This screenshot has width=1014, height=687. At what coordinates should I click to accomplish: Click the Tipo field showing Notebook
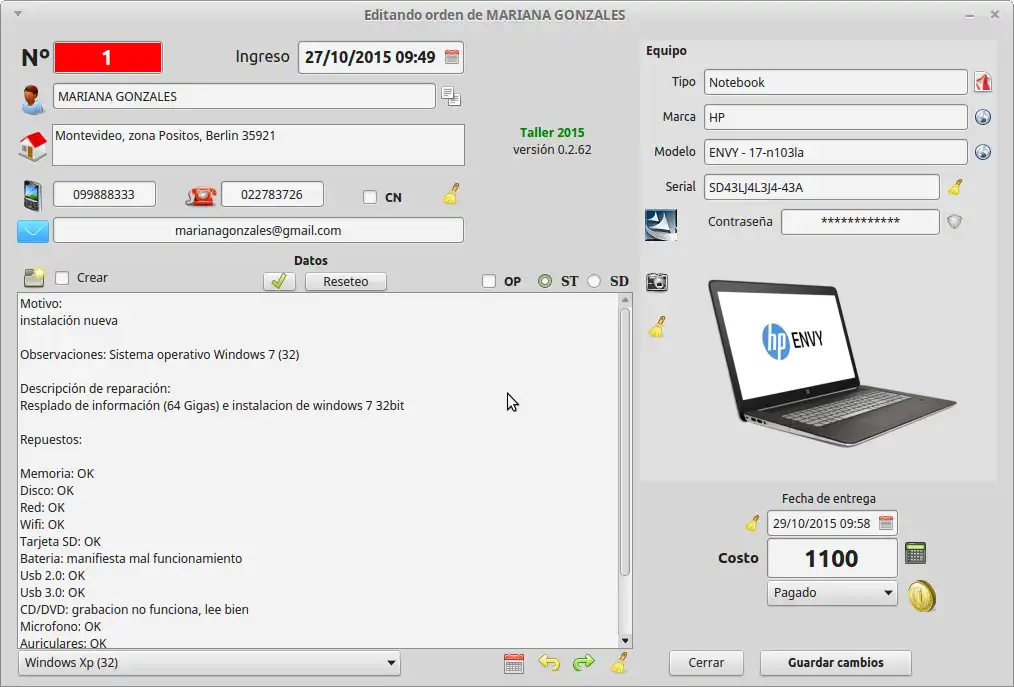836,82
